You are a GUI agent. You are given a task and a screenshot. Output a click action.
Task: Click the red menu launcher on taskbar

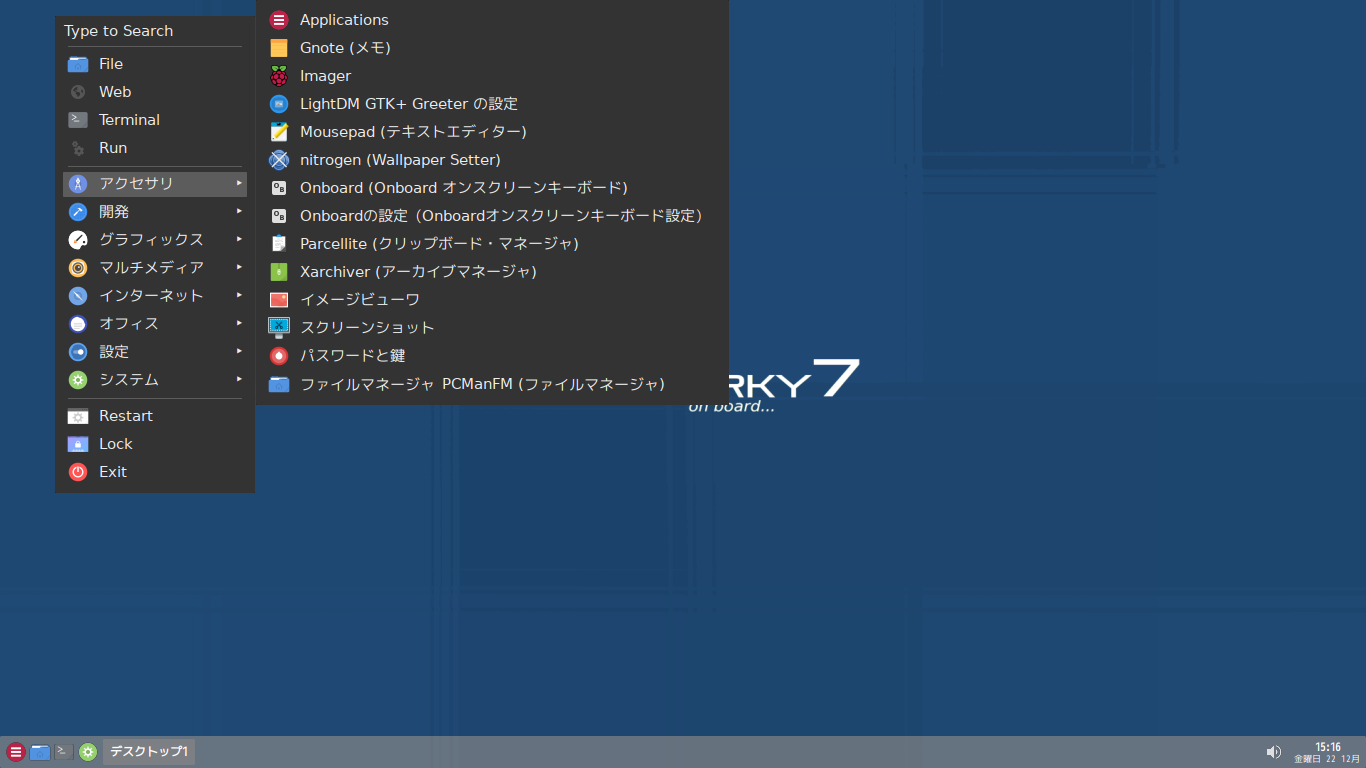pyautogui.click(x=16, y=752)
